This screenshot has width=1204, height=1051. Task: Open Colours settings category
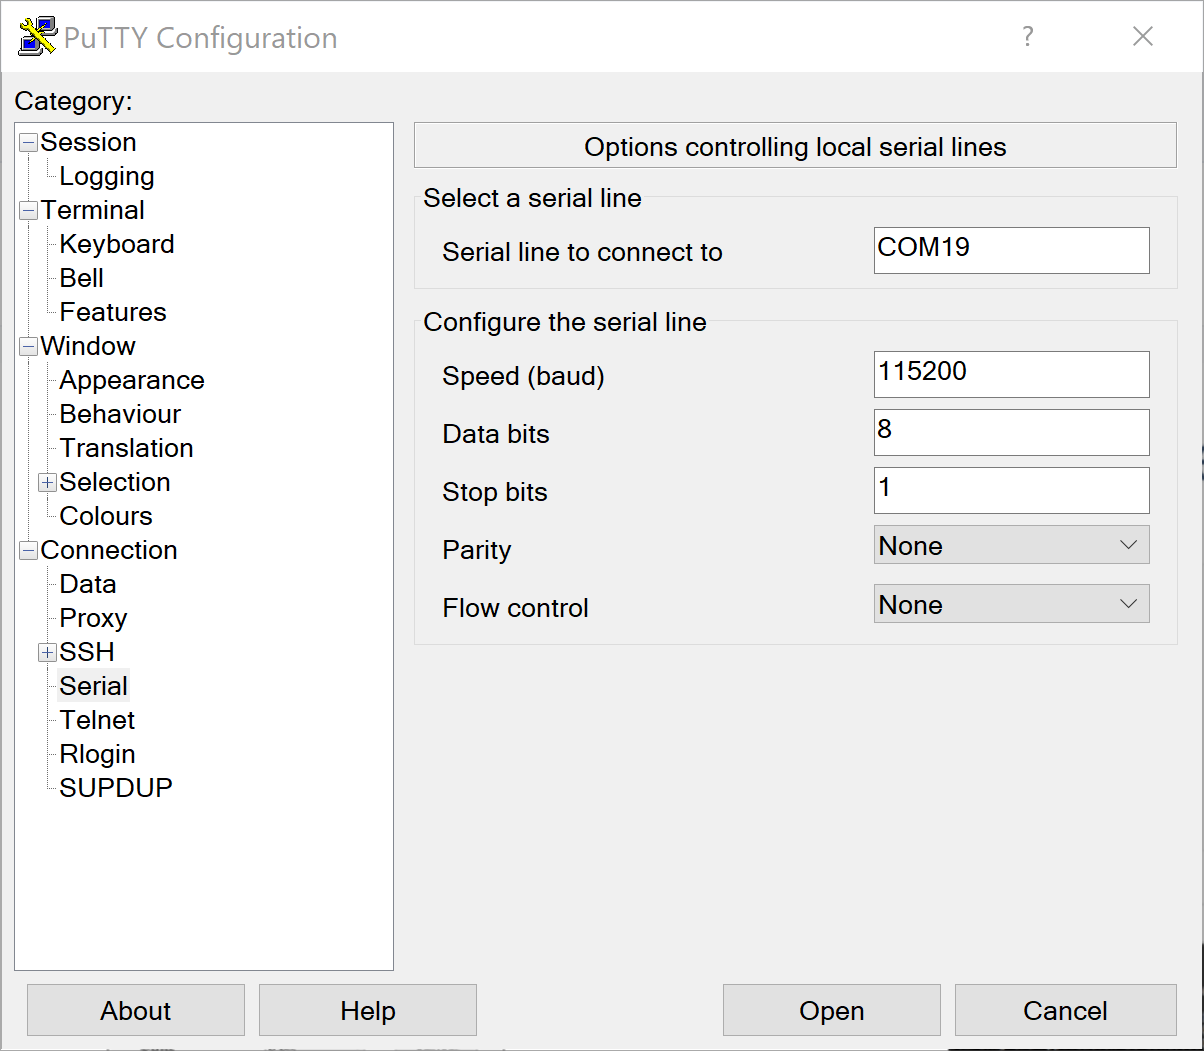(x=106, y=516)
